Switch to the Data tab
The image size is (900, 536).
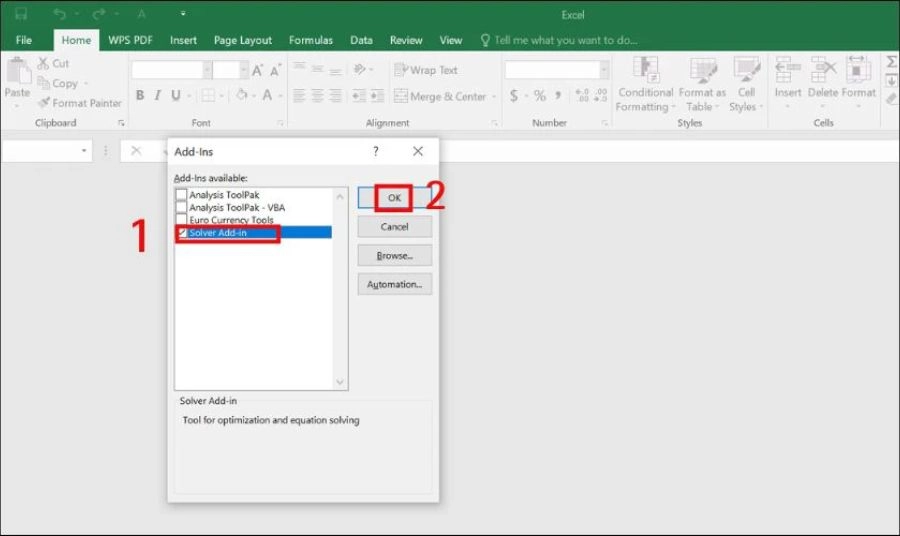361,40
